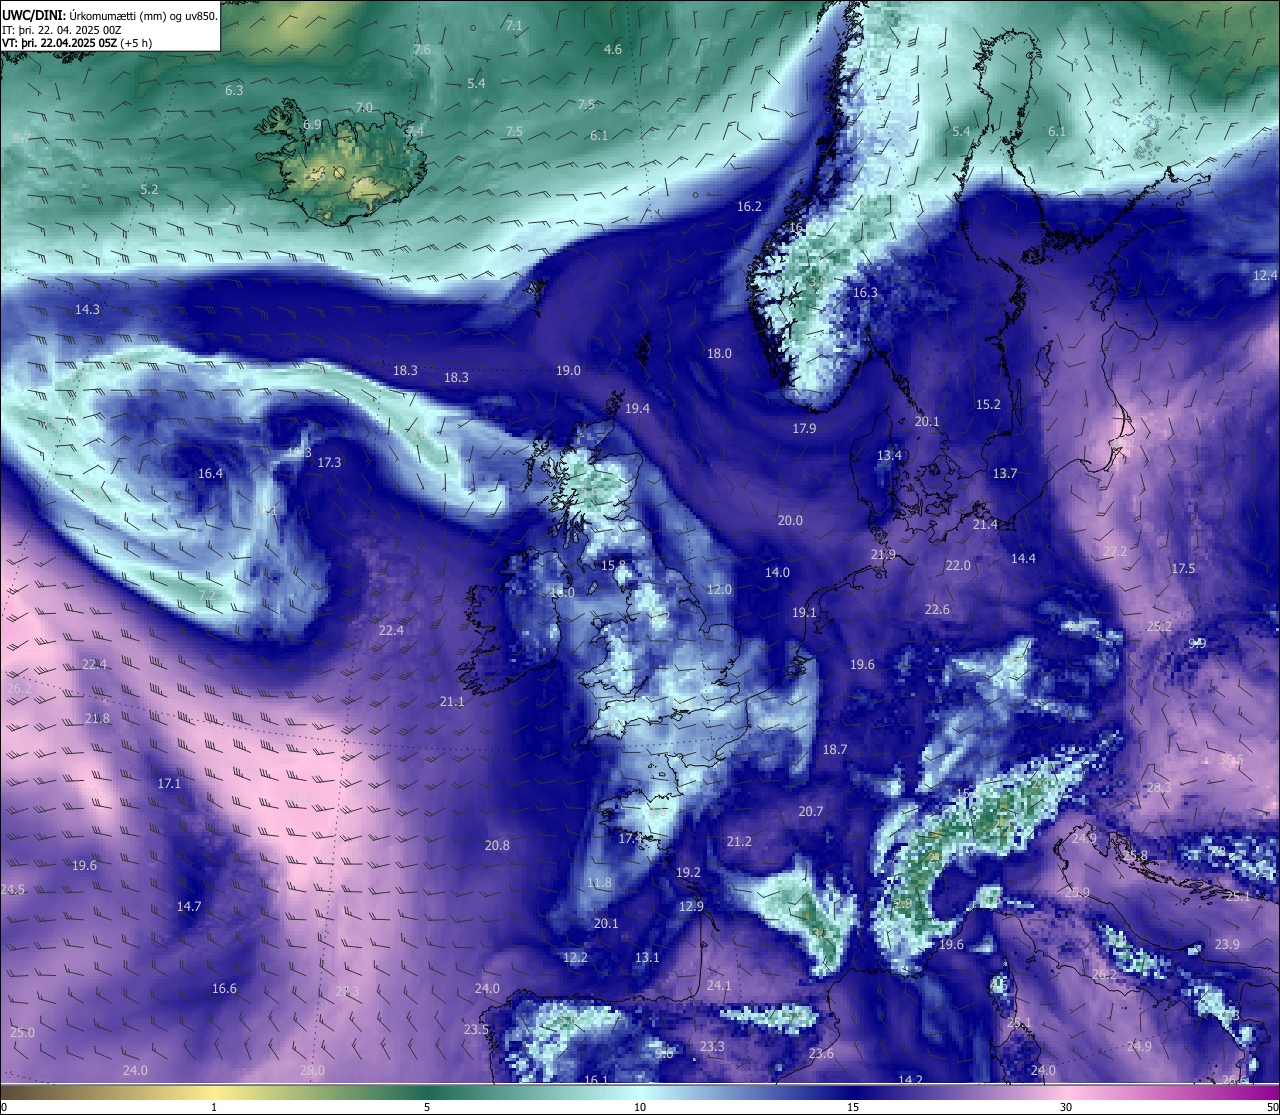Click the map value '17.5' on the eastern edge

pos(1183,569)
